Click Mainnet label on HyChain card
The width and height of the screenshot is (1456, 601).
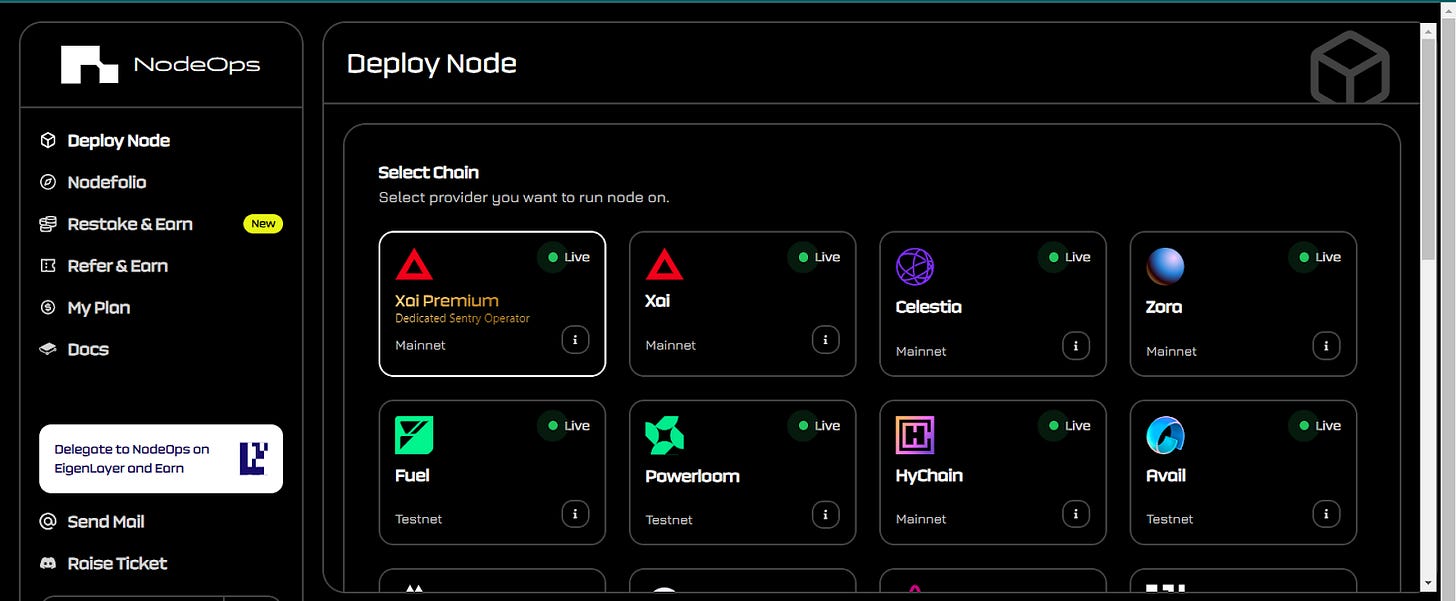click(921, 519)
